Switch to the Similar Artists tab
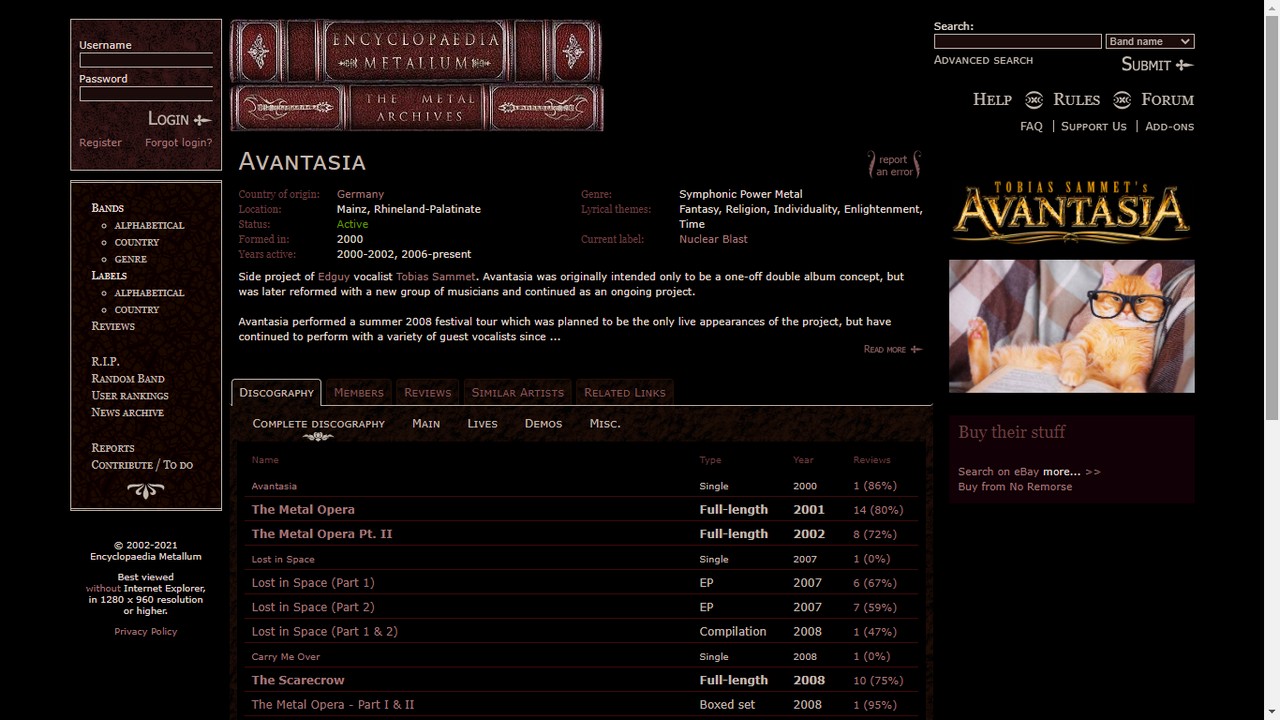The image size is (1280, 720). (518, 392)
